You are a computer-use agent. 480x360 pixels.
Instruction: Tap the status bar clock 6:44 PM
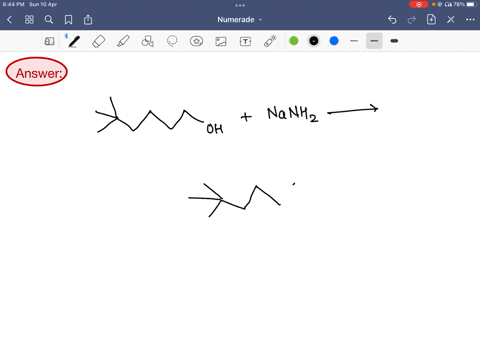point(13,4)
